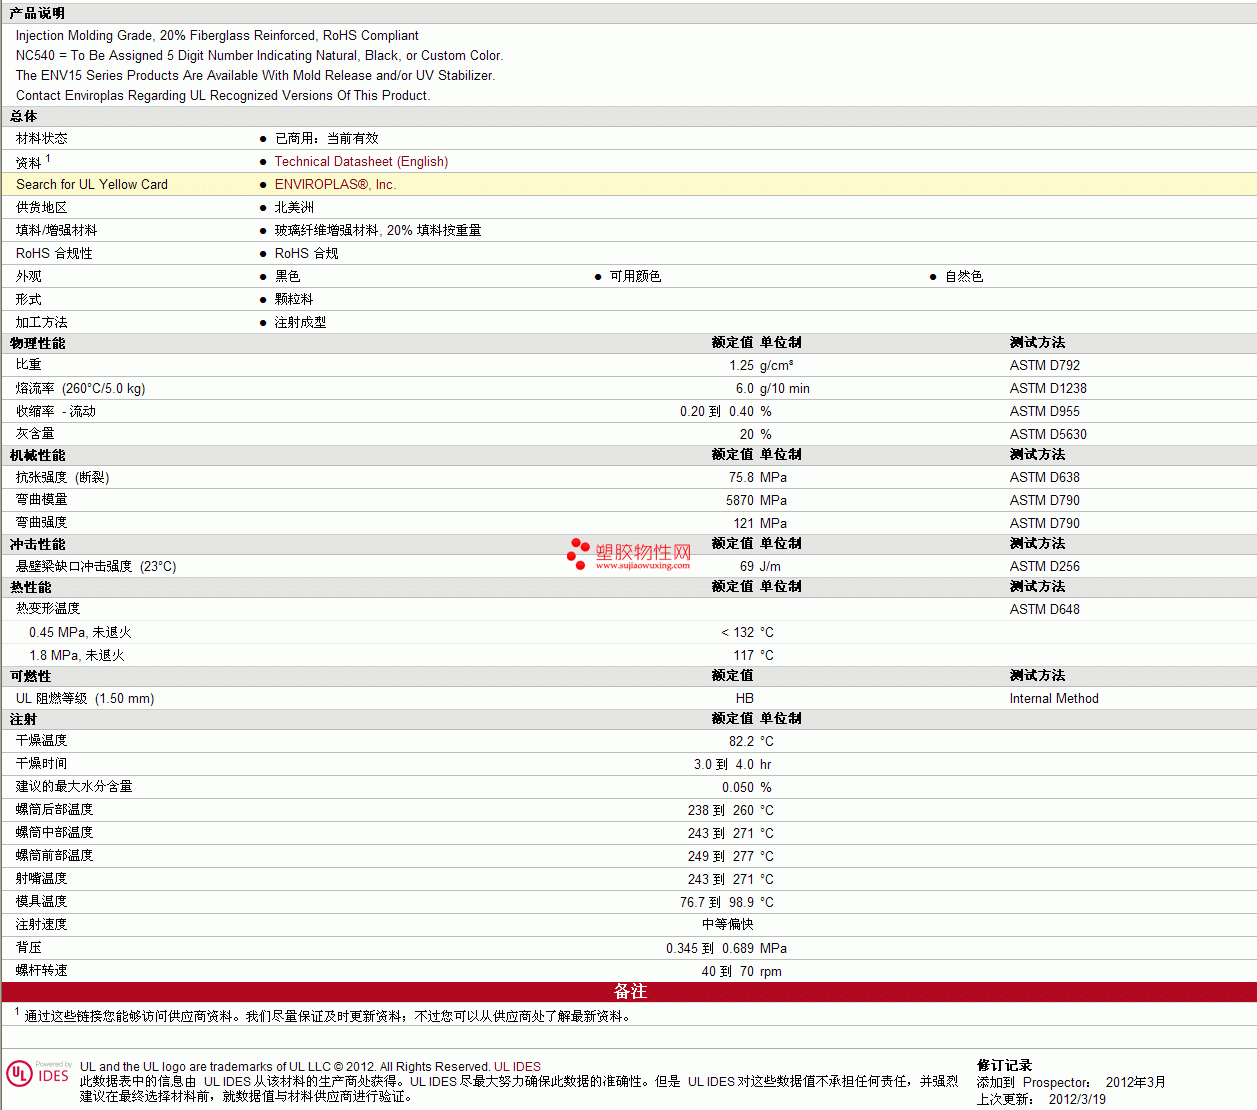This screenshot has width=1257, height=1110.
Task: Click the density value 1.25 g/cm³
Action: tap(761, 365)
